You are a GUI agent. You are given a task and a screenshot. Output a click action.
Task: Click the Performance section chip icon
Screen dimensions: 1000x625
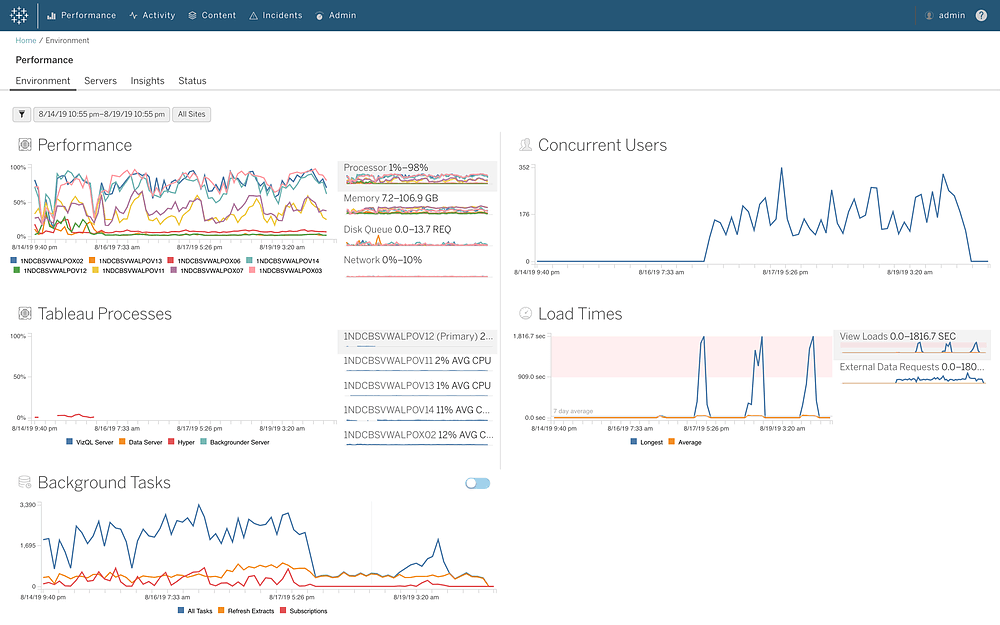click(x=25, y=145)
